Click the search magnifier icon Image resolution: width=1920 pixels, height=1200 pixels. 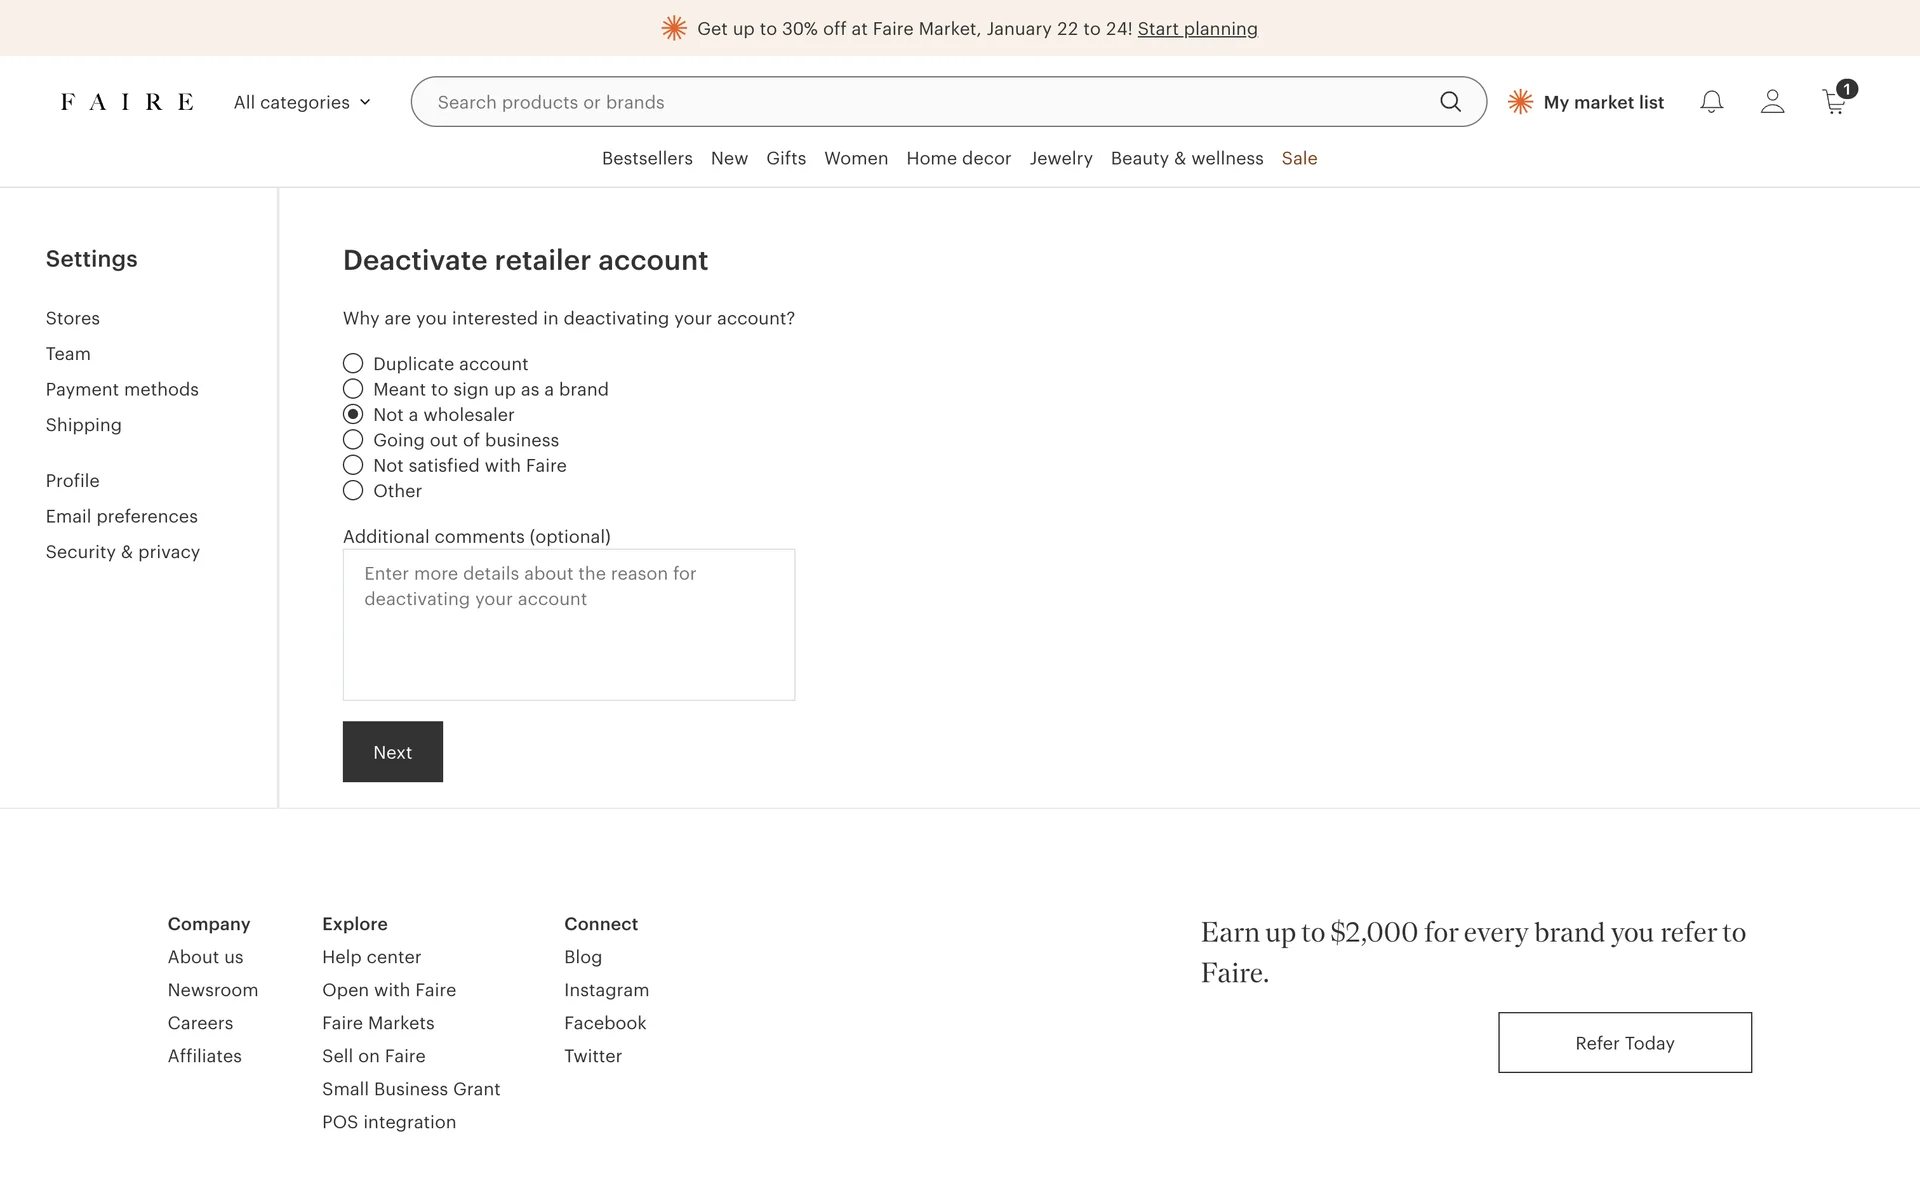[1450, 102]
